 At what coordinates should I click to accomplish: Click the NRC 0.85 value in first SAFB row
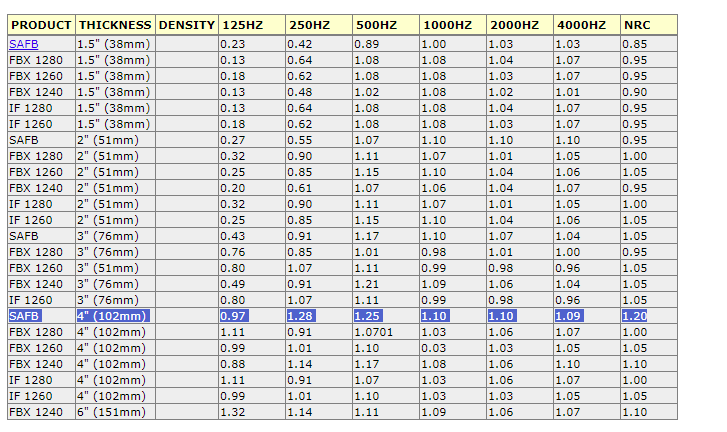(x=635, y=44)
